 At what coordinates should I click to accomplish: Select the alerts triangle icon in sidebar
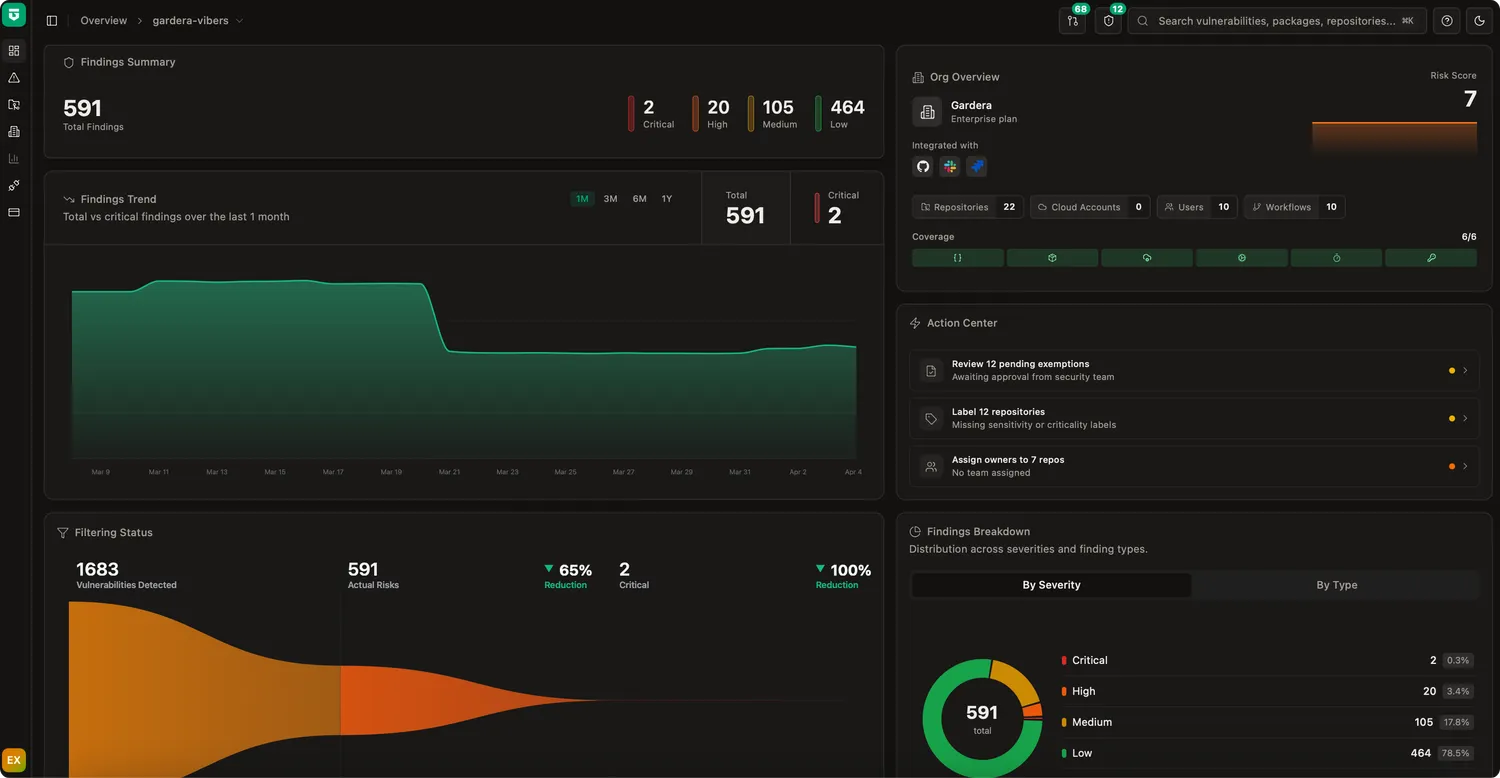14,77
